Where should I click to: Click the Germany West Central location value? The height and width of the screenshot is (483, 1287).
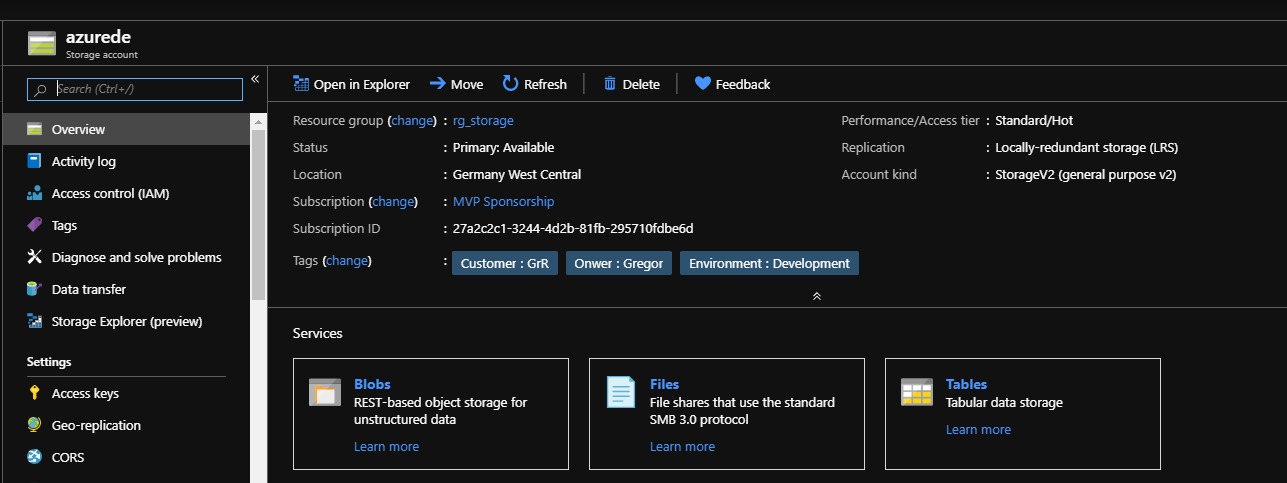tap(517, 174)
